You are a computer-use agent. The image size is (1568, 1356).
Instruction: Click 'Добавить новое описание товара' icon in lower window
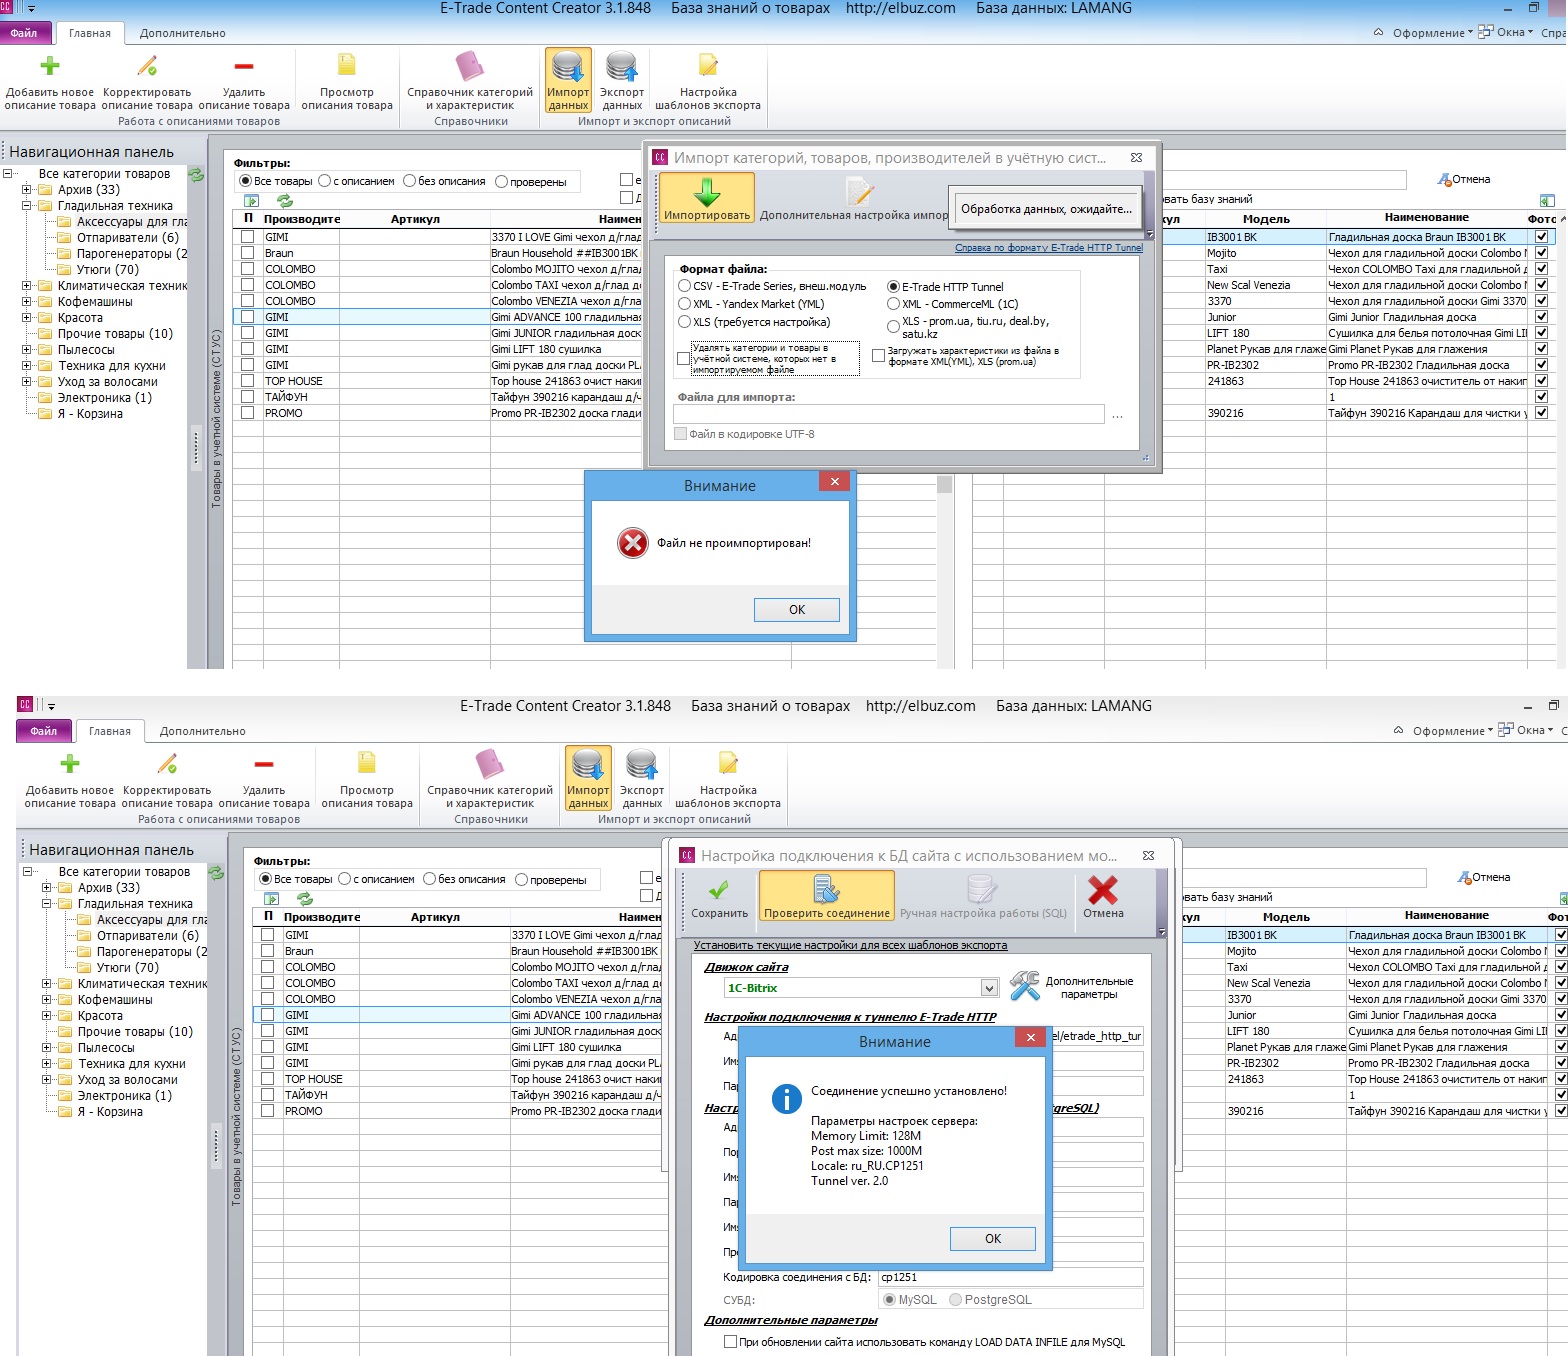[69, 765]
